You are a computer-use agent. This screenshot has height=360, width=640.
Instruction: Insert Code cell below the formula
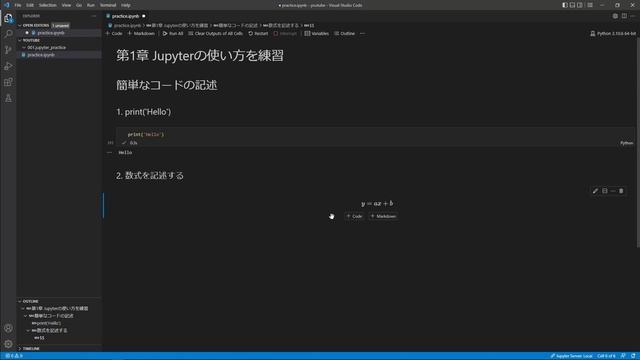coord(354,216)
